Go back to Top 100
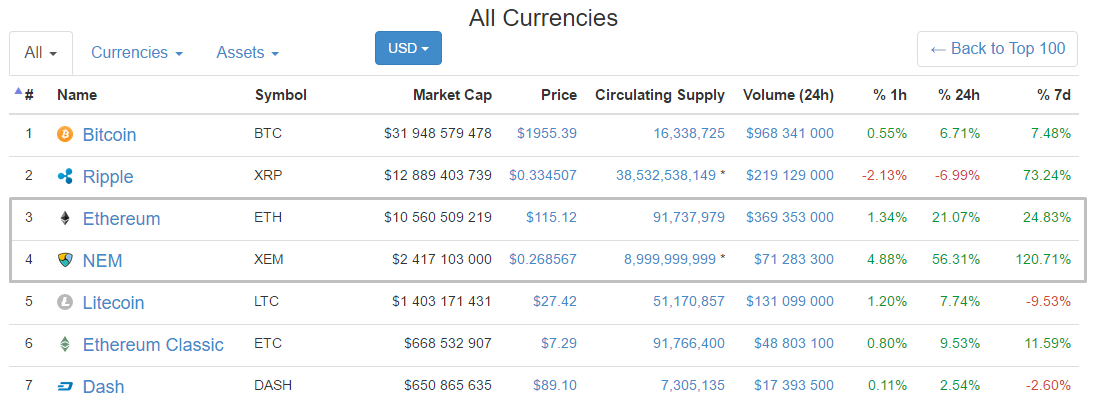Image resolution: width=1098 pixels, height=404 pixels. tap(997, 48)
